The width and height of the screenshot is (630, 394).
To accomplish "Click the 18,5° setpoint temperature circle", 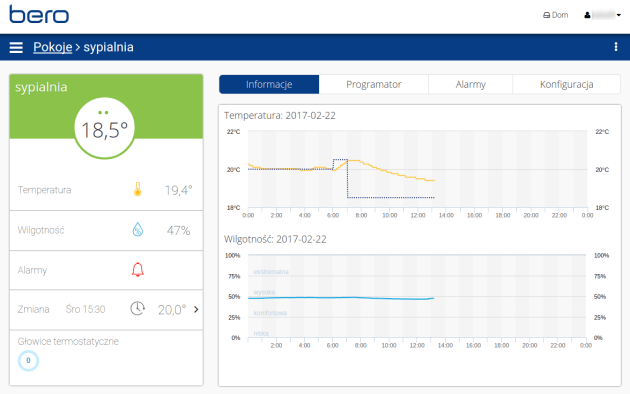I will click(104, 128).
